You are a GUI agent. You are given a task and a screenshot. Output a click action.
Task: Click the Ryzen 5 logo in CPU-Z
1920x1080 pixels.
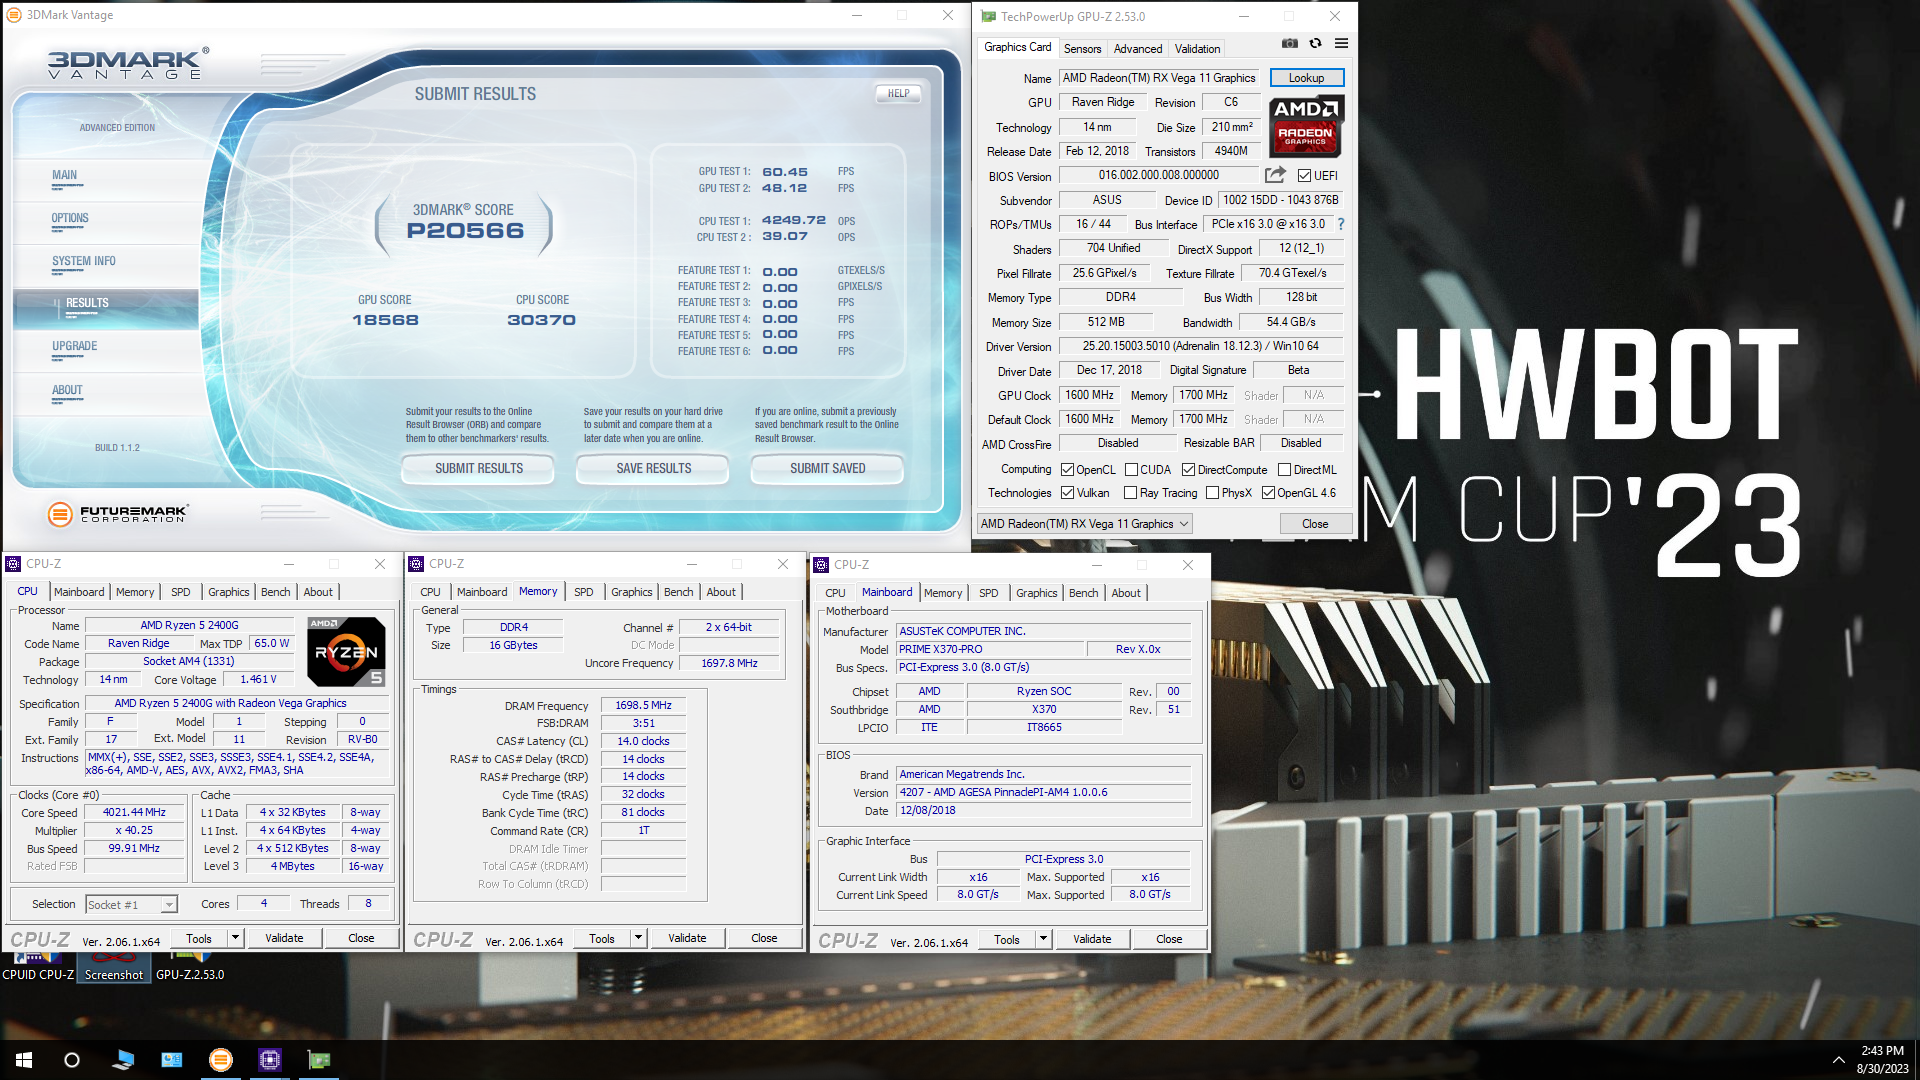346,652
